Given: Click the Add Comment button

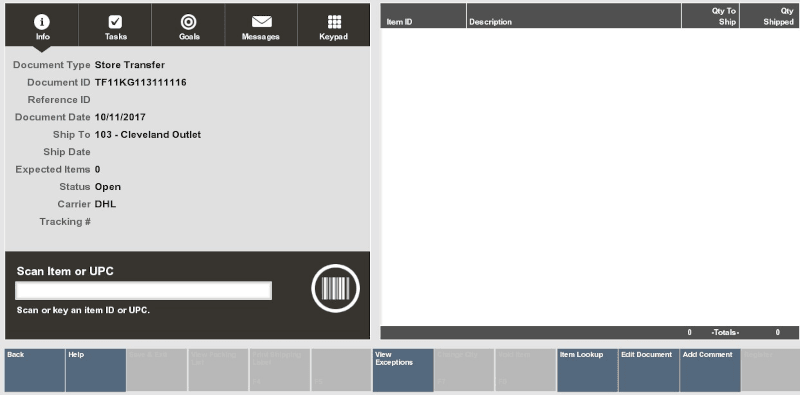Looking at the screenshot, I should coord(710,371).
